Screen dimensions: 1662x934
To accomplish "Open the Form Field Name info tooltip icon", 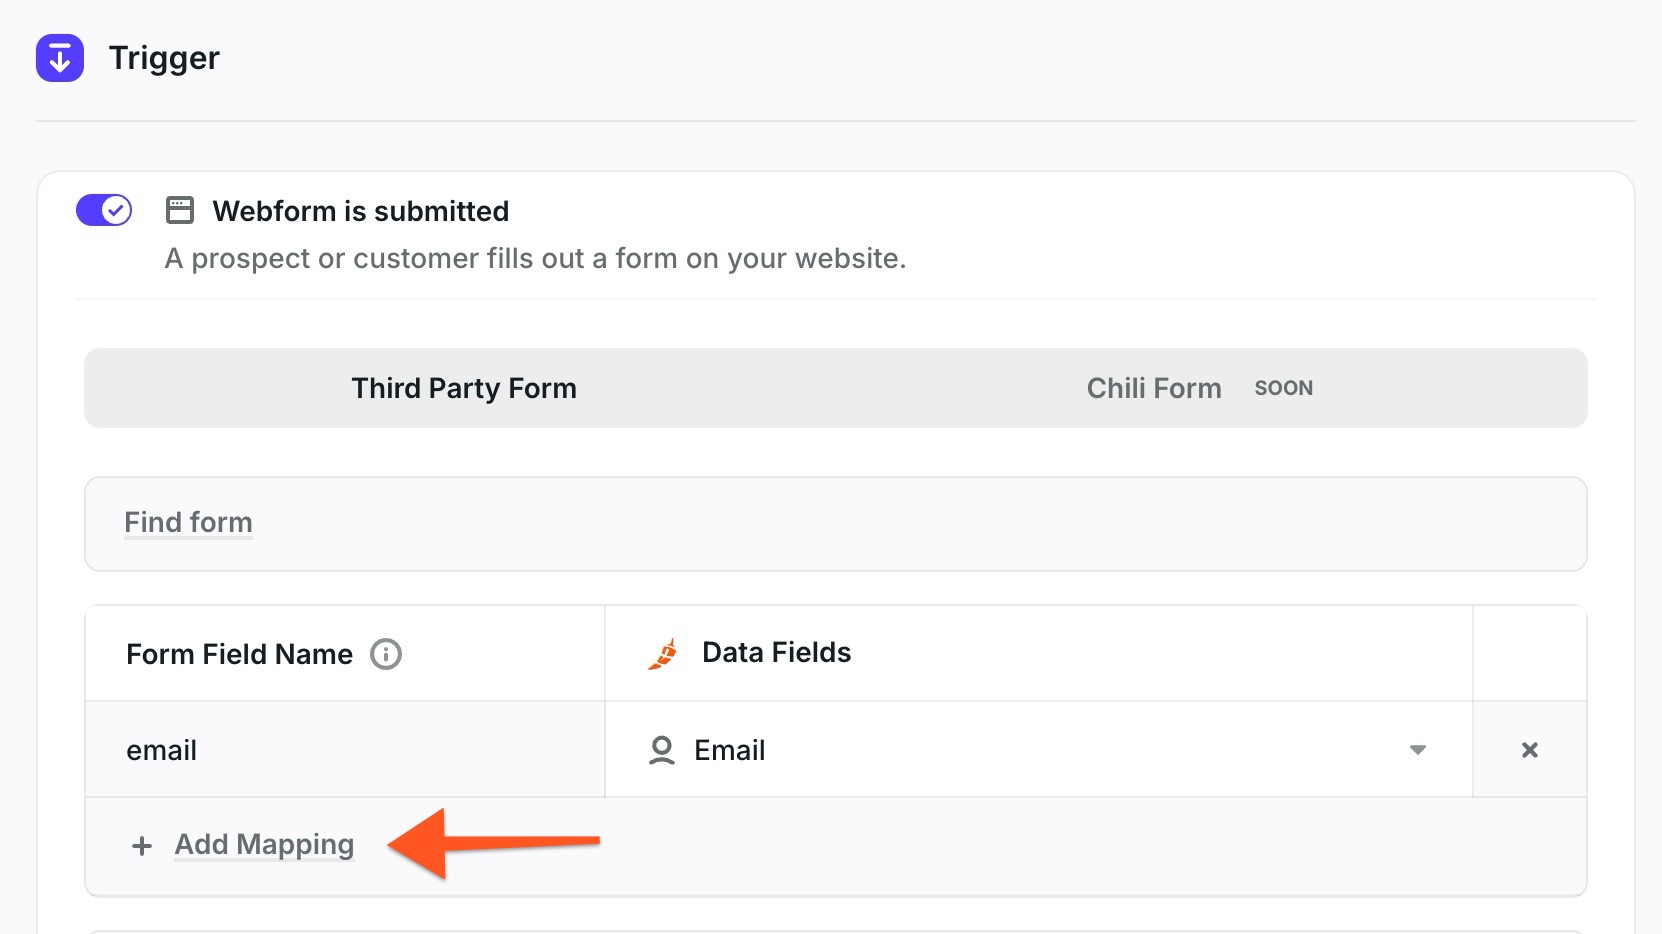I will tap(386, 654).
